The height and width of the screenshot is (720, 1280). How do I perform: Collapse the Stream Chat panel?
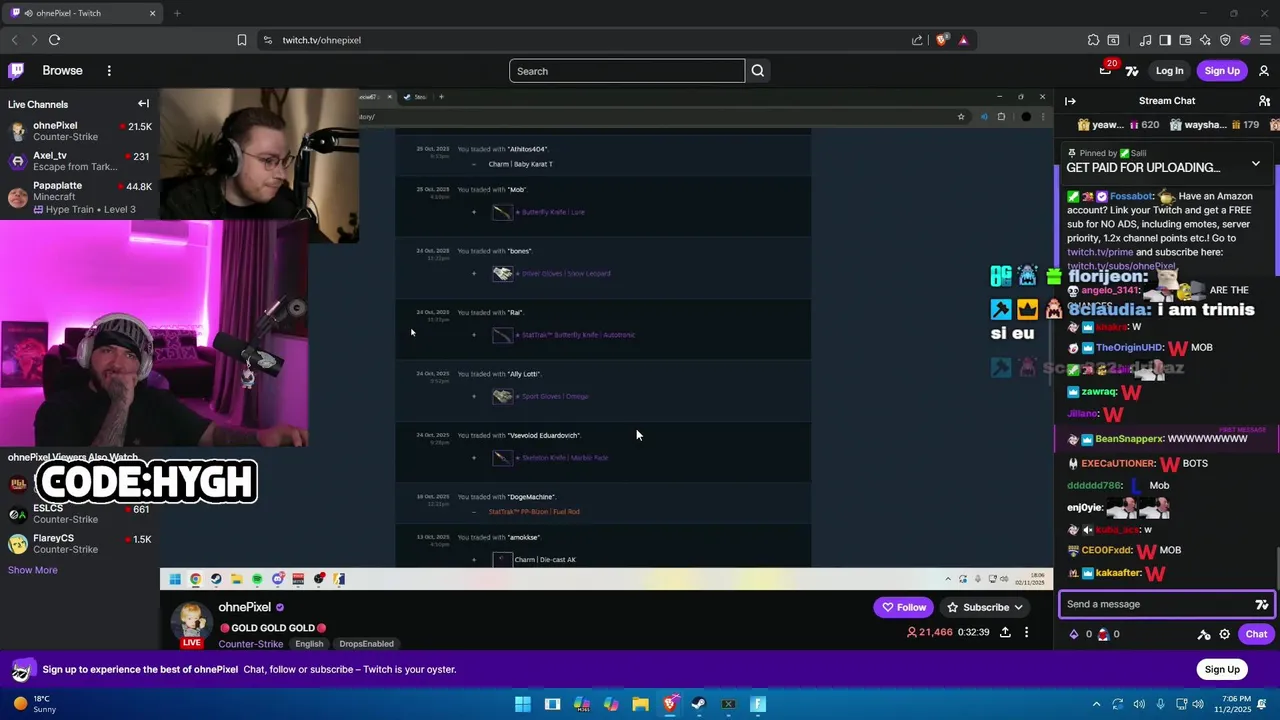coord(1070,101)
